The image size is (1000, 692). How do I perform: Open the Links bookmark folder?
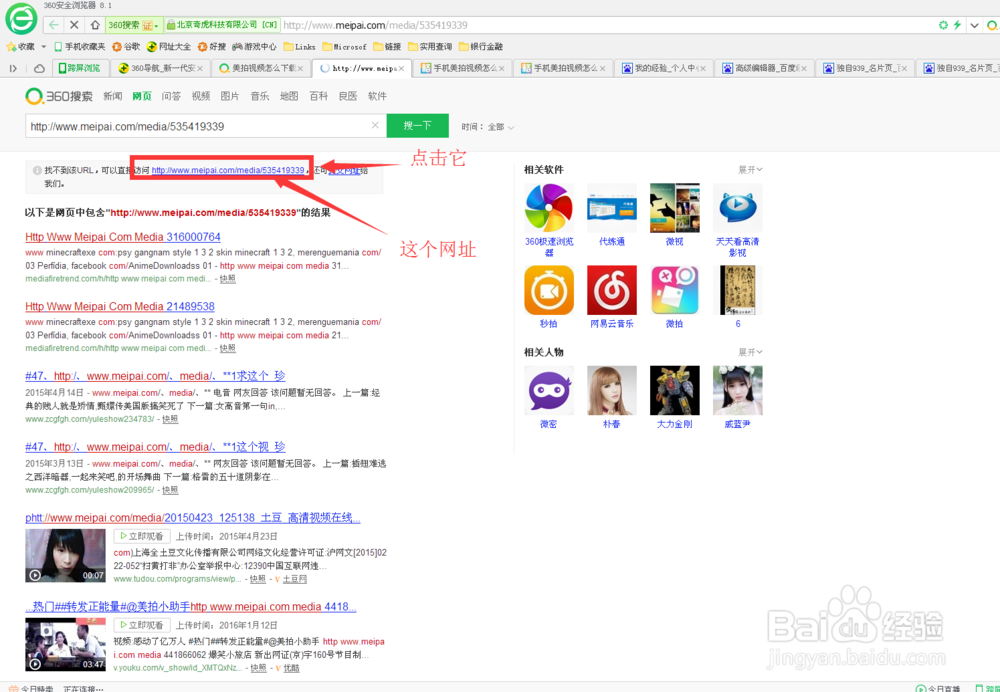tap(300, 47)
